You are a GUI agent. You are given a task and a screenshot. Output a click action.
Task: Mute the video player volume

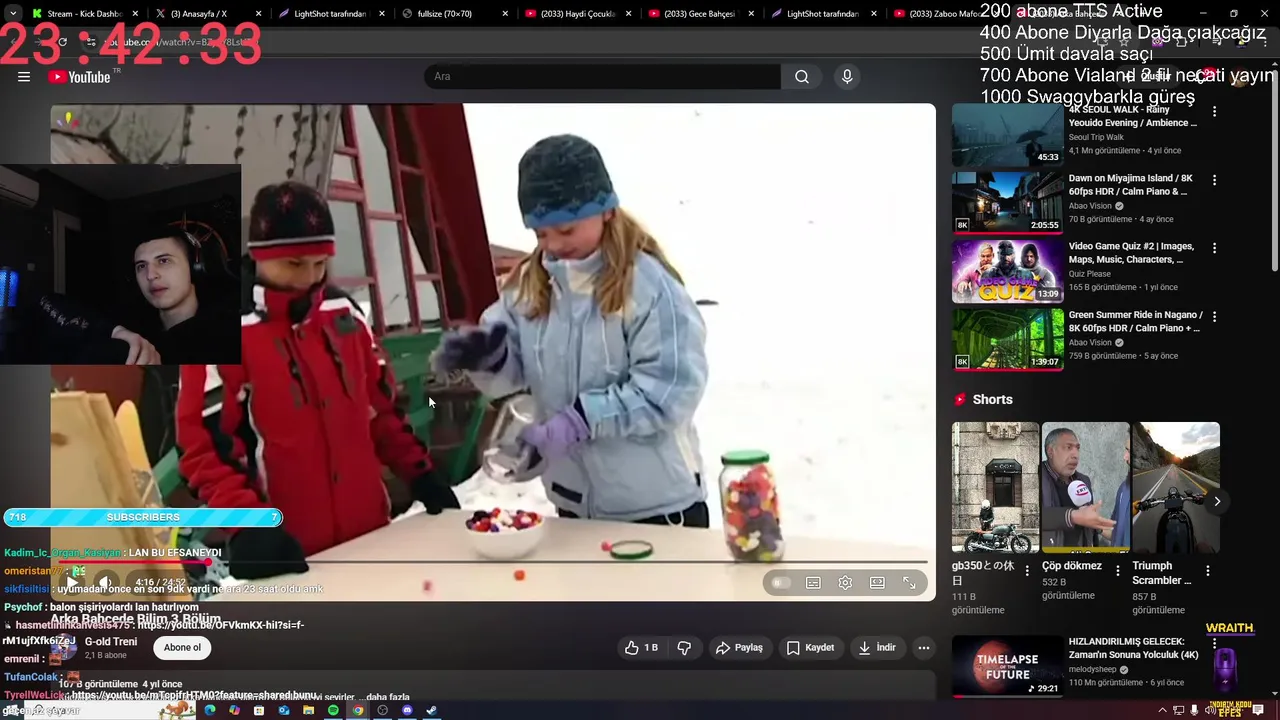point(105,582)
